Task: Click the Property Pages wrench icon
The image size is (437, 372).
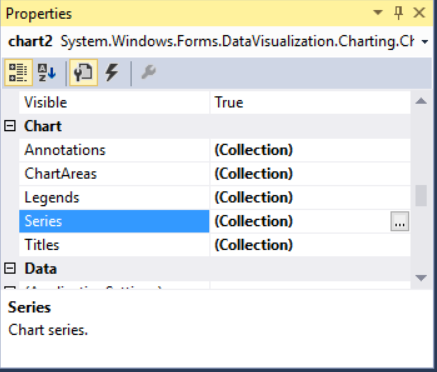Action: coord(148,72)
